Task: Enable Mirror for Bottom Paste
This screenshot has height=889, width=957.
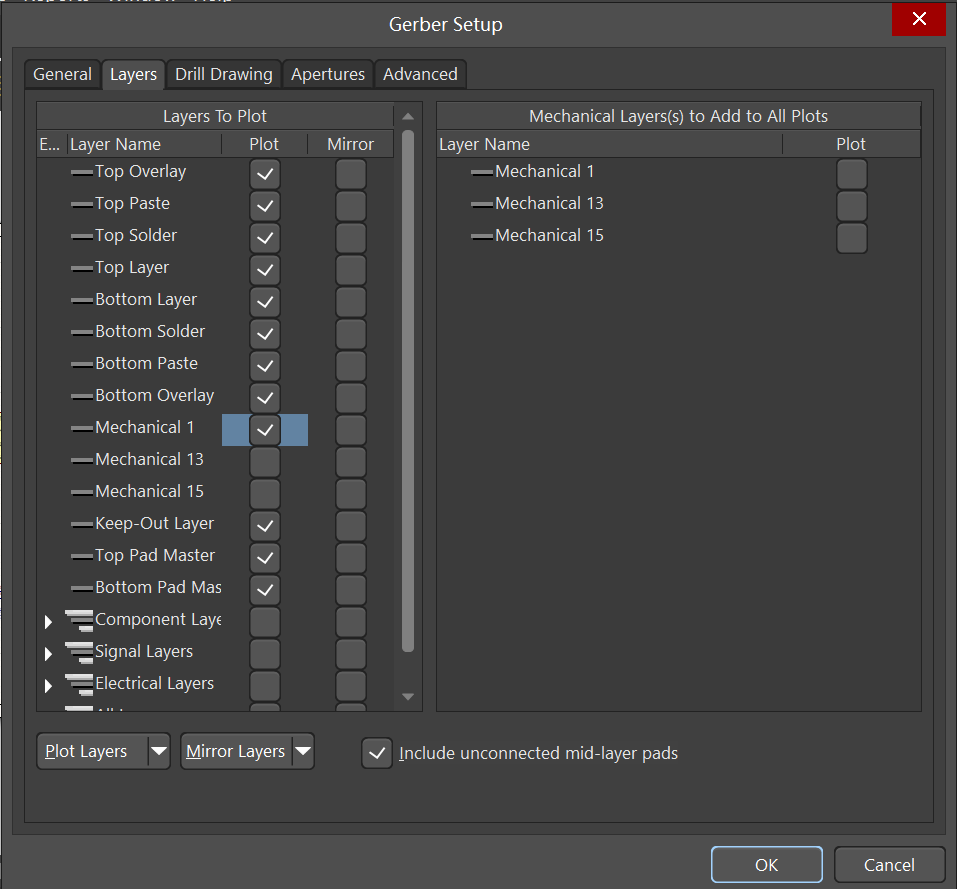Action: coord(351,365)
